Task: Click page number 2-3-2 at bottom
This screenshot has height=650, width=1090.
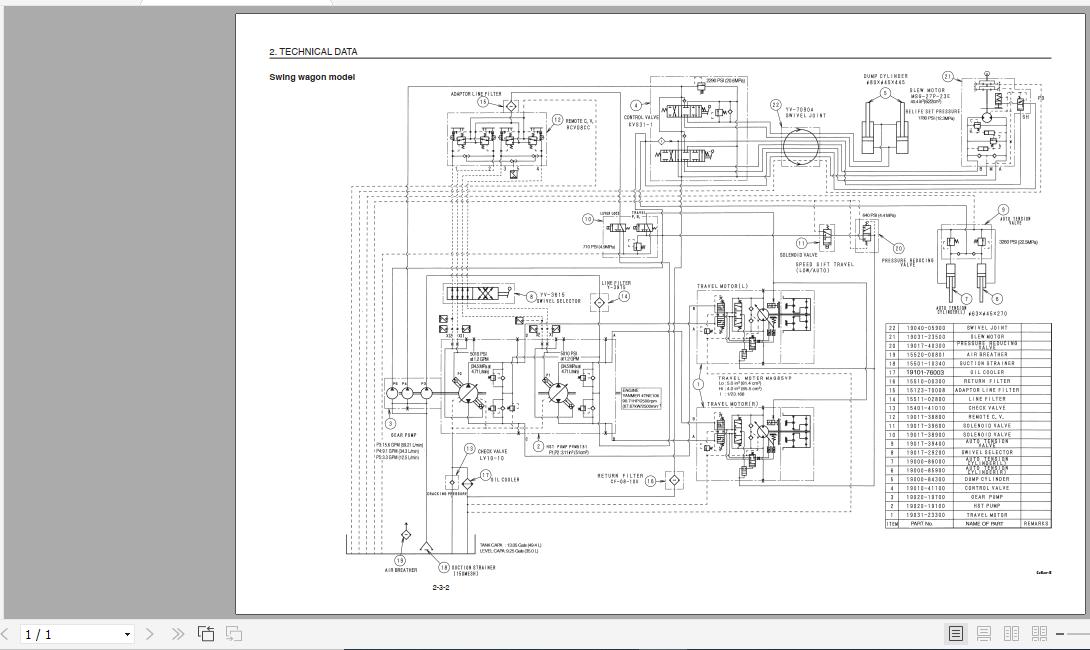Action: tap(441, 587)
